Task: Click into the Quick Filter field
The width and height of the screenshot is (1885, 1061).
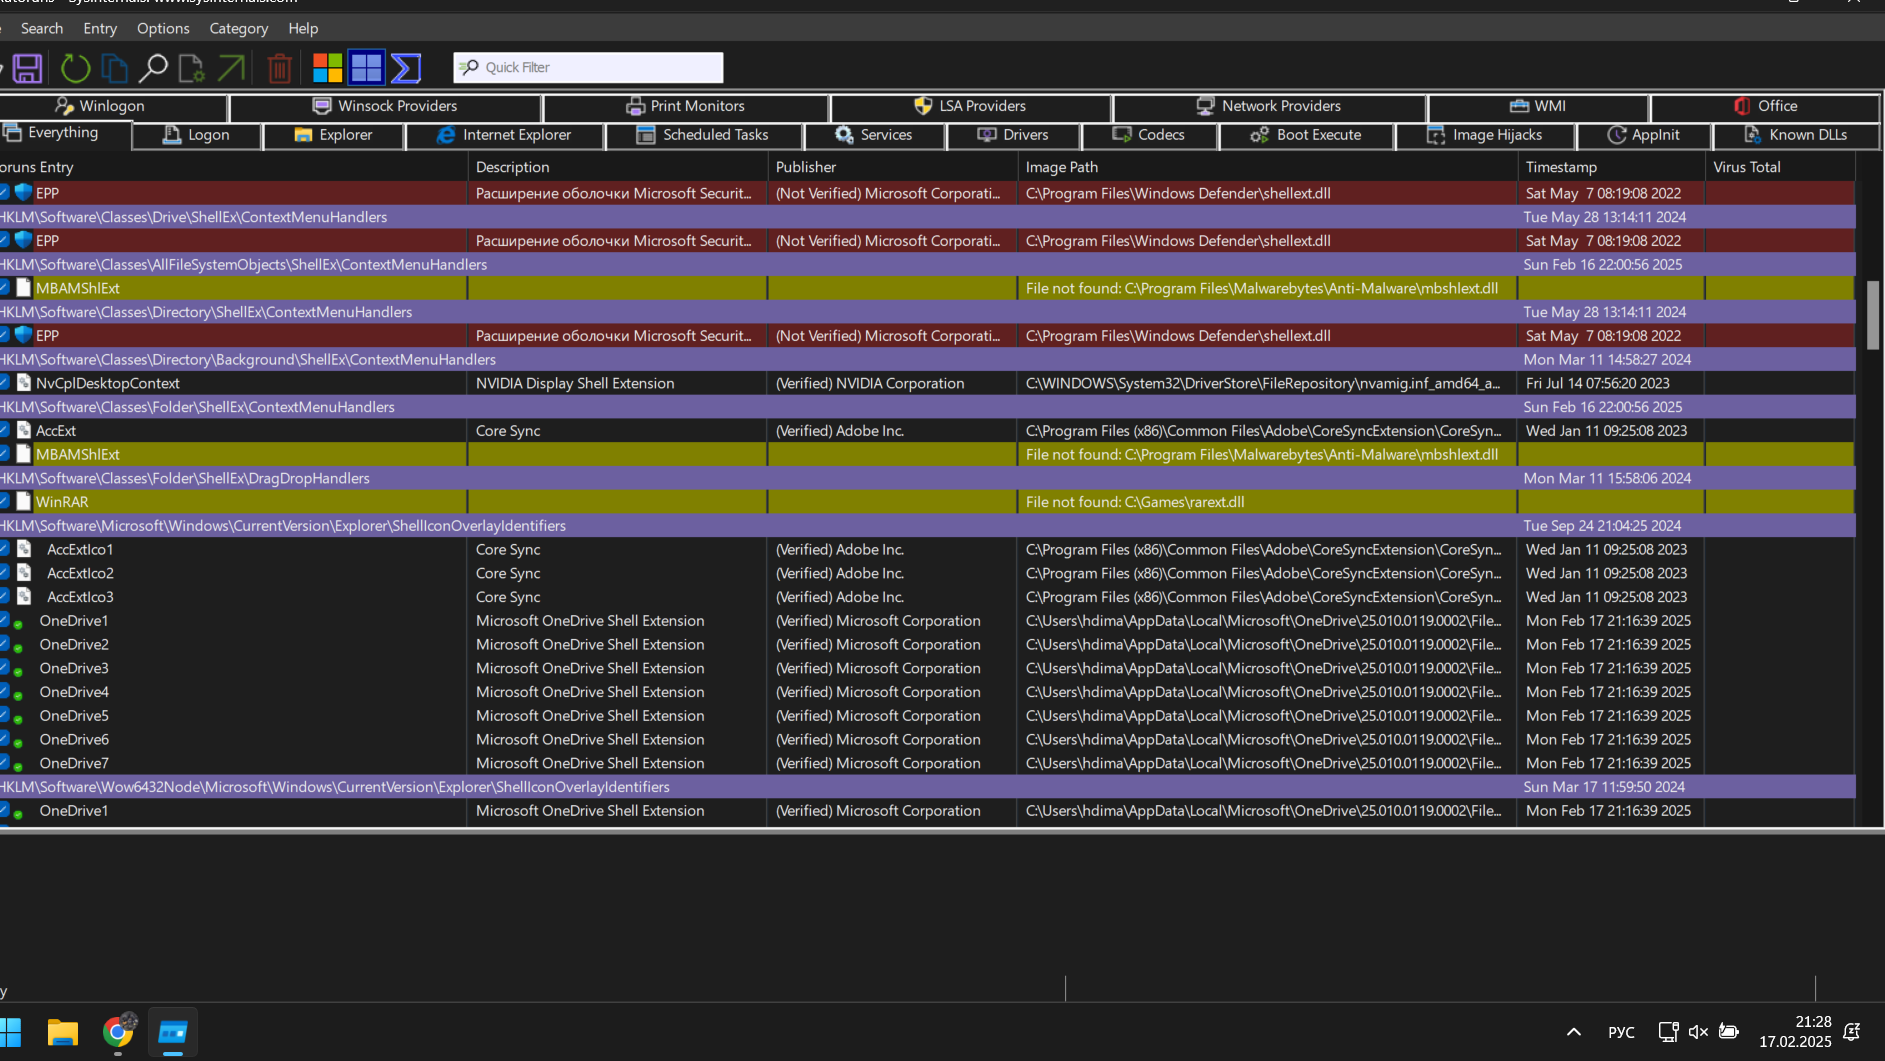Action: point(588,68)
